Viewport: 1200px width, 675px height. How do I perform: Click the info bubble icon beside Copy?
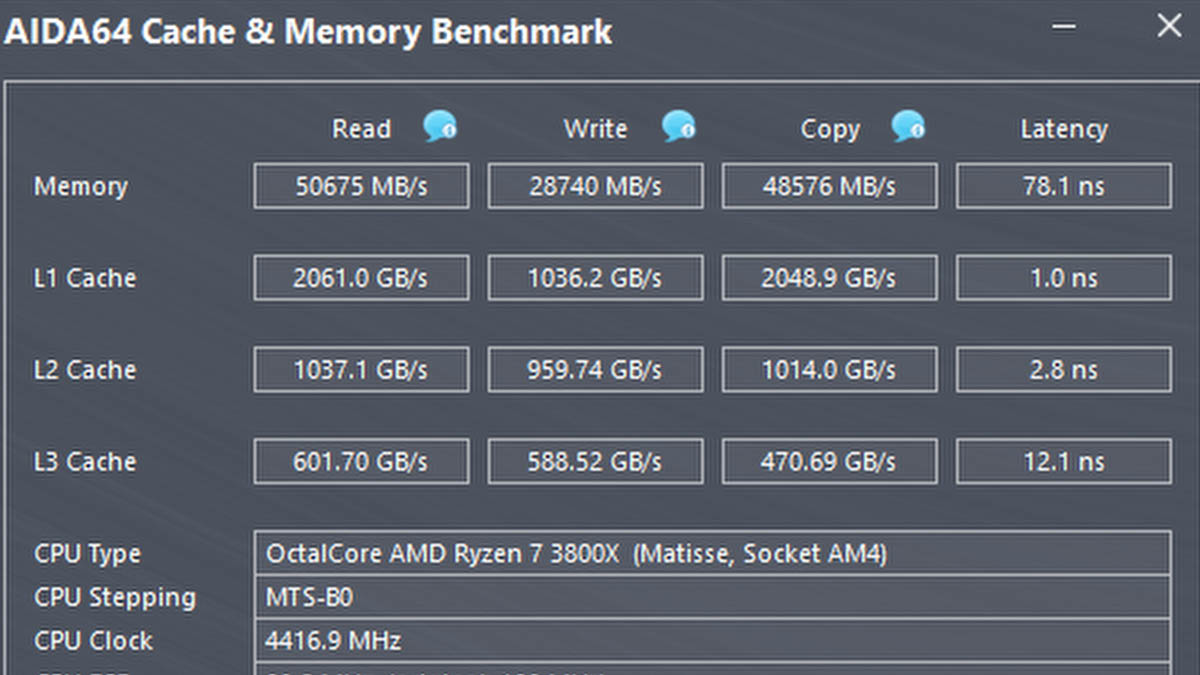pyautogui.click(x=908, y=127)
